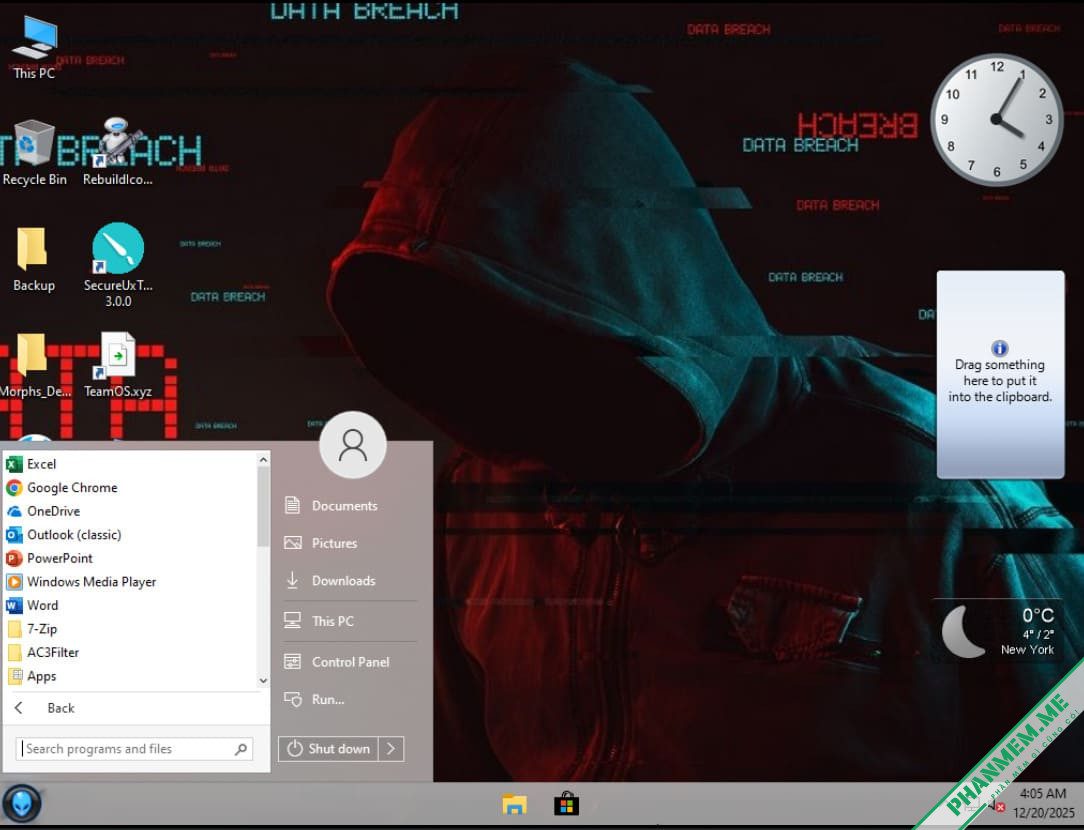
Task: Open Windows Media Player entry
Action: [x=129, y=581]
